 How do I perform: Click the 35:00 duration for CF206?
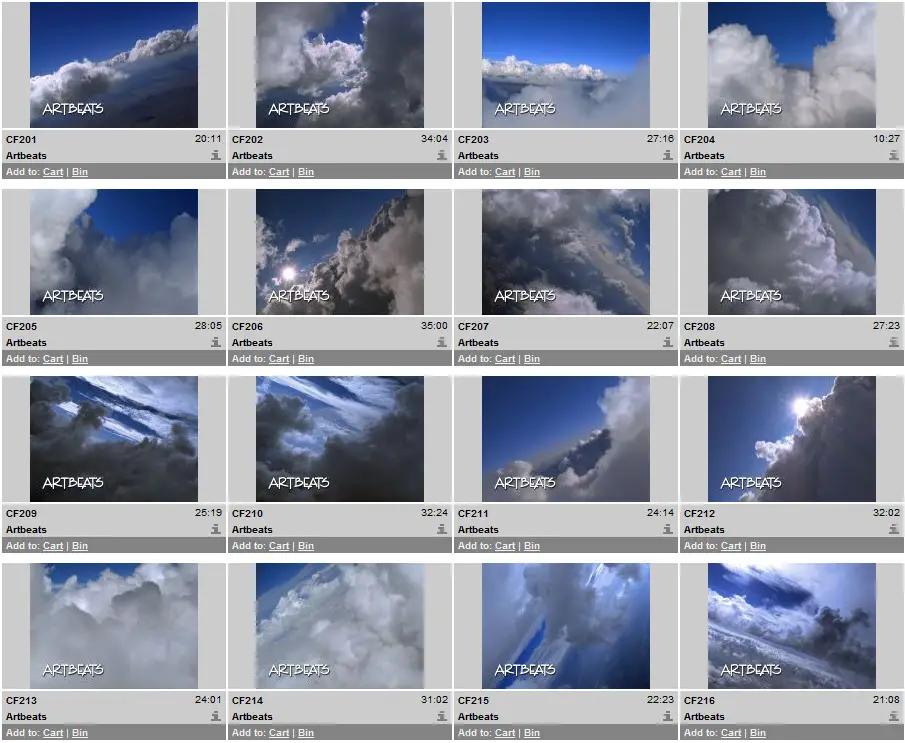pos(434,326)
